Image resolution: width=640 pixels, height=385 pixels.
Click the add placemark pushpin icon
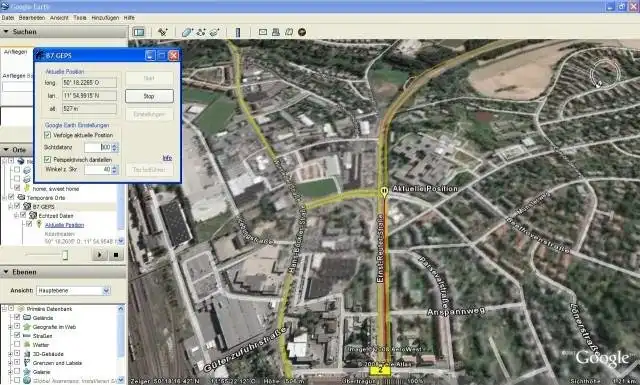coord(163,32)
